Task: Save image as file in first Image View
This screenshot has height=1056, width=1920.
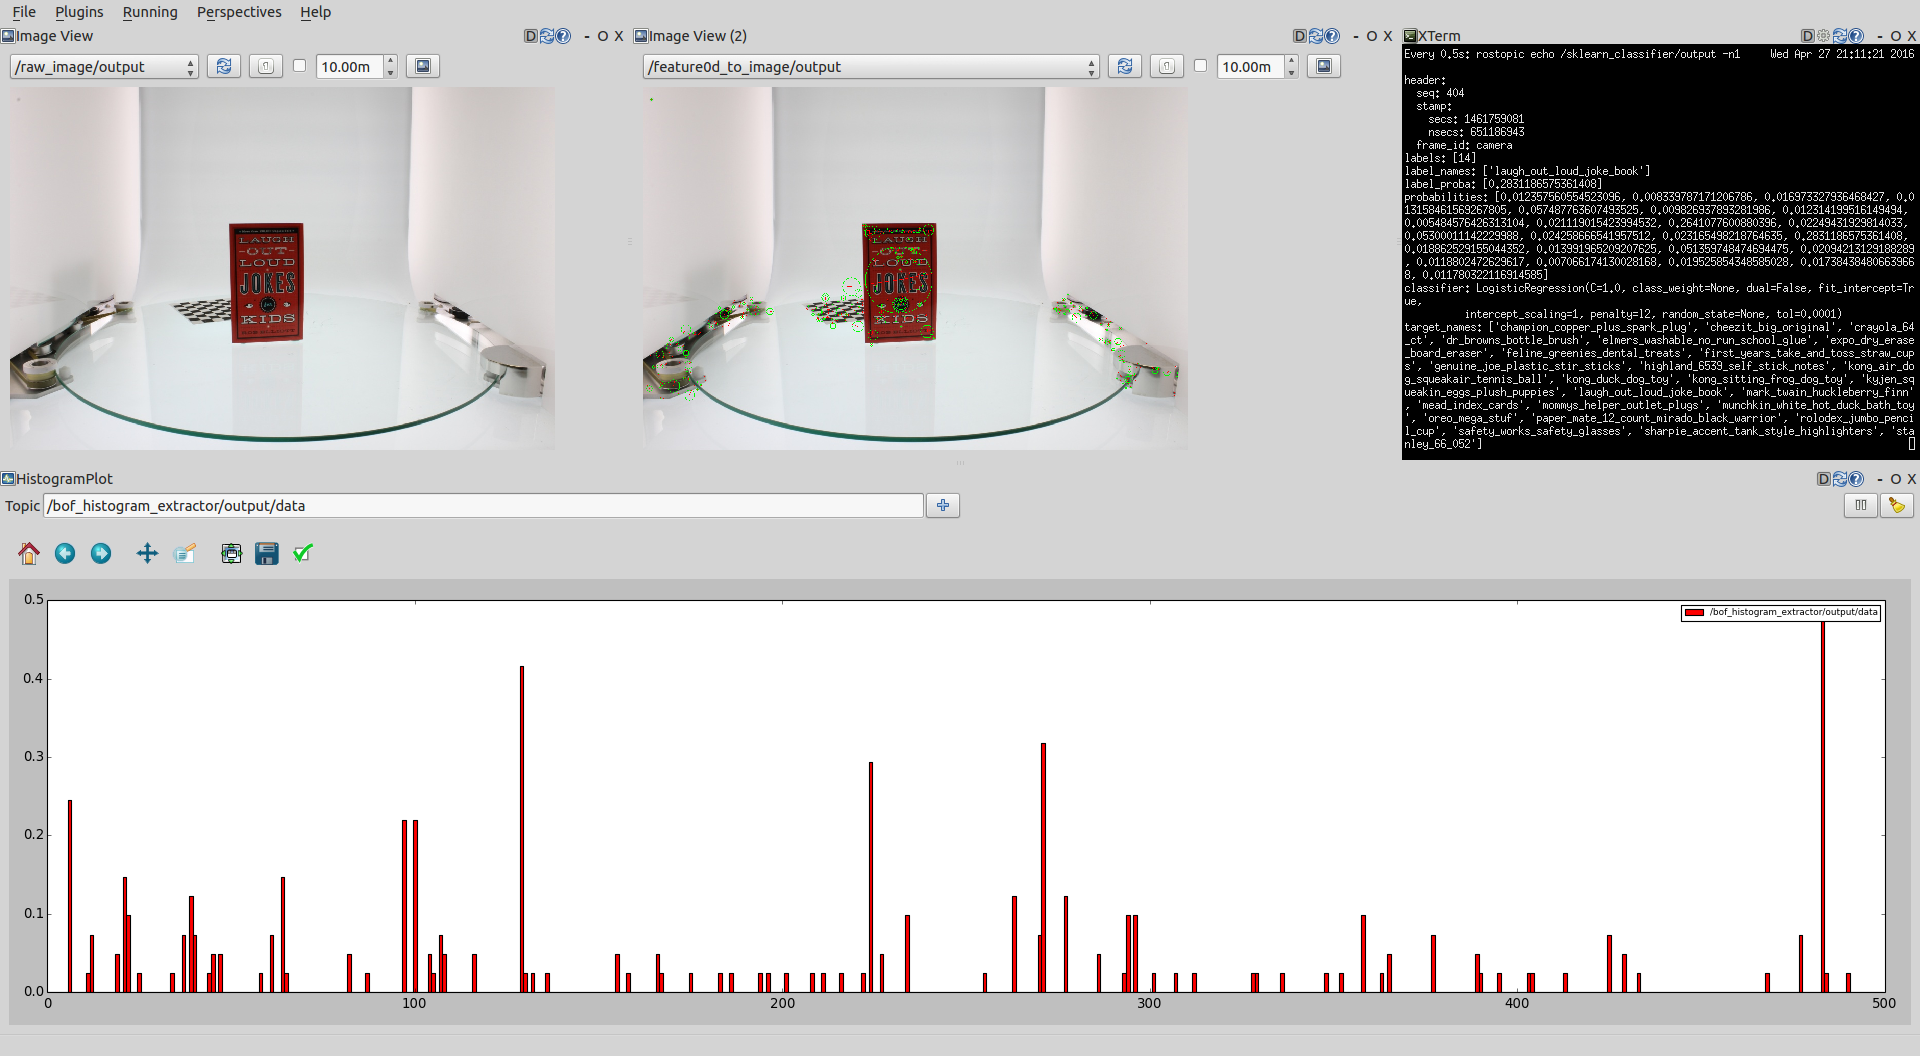Action: pos(423,66)
